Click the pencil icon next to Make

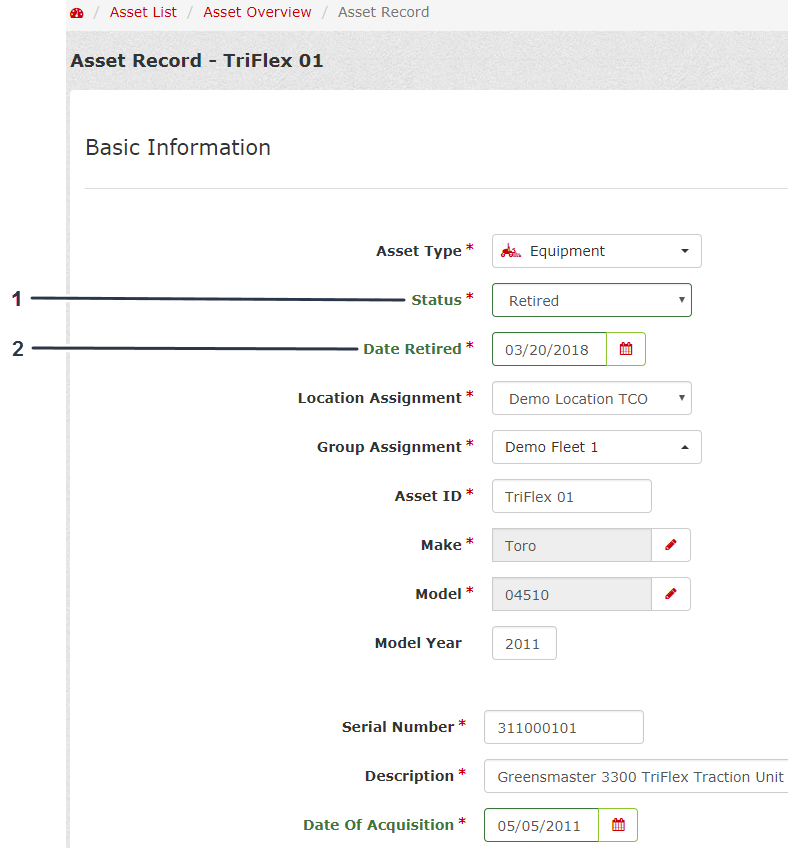(671, 545)
